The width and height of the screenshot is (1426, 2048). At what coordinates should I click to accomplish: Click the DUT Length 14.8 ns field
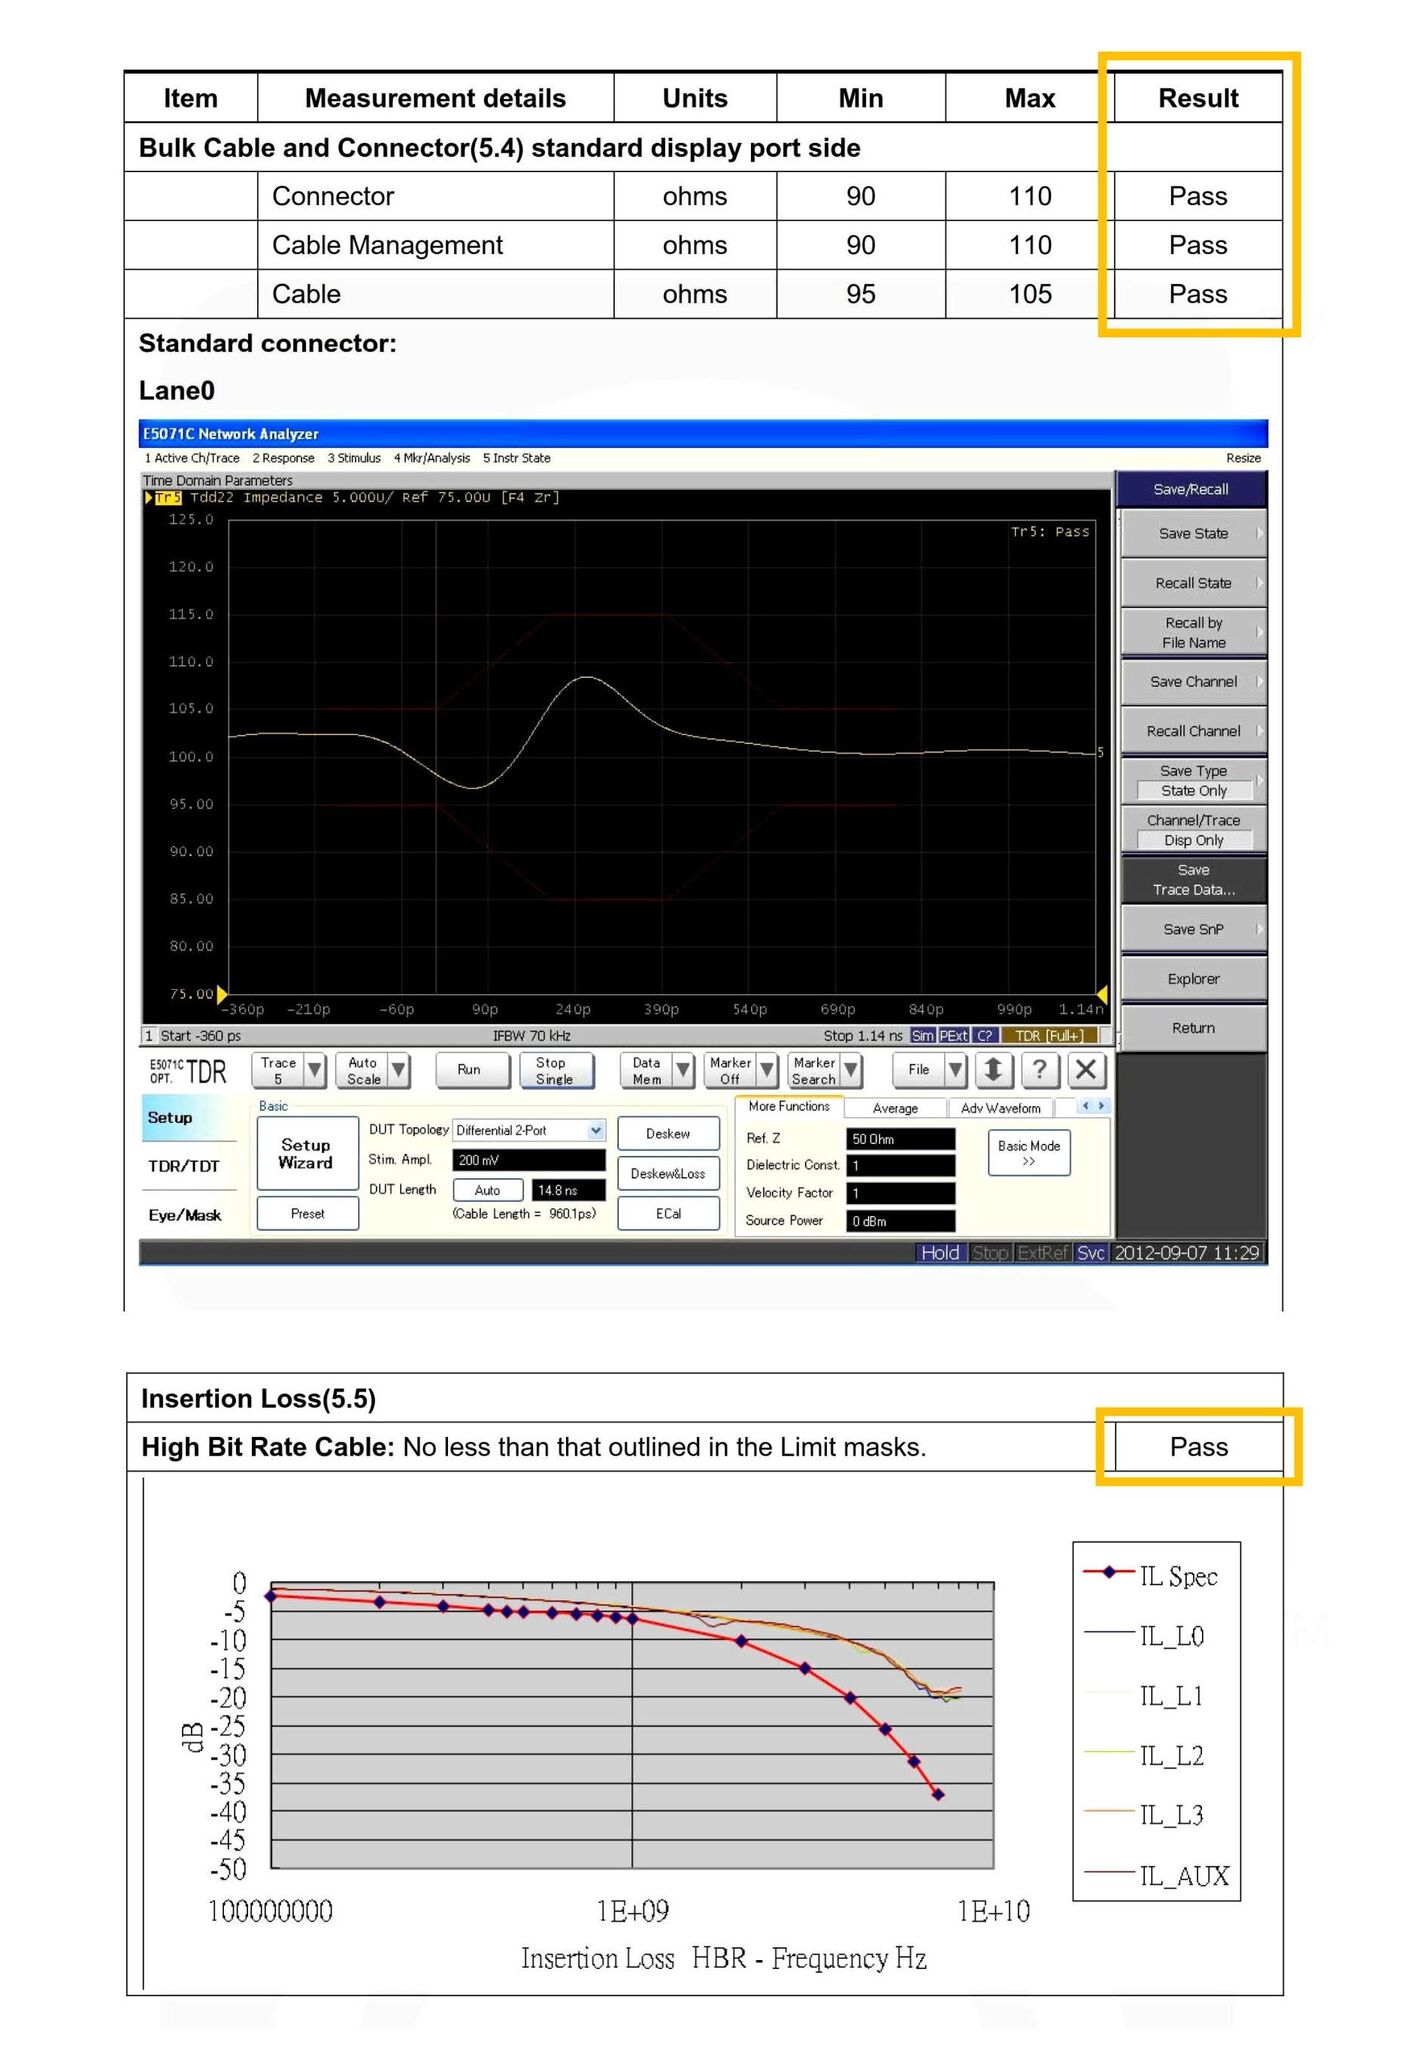click(569, 1190)
